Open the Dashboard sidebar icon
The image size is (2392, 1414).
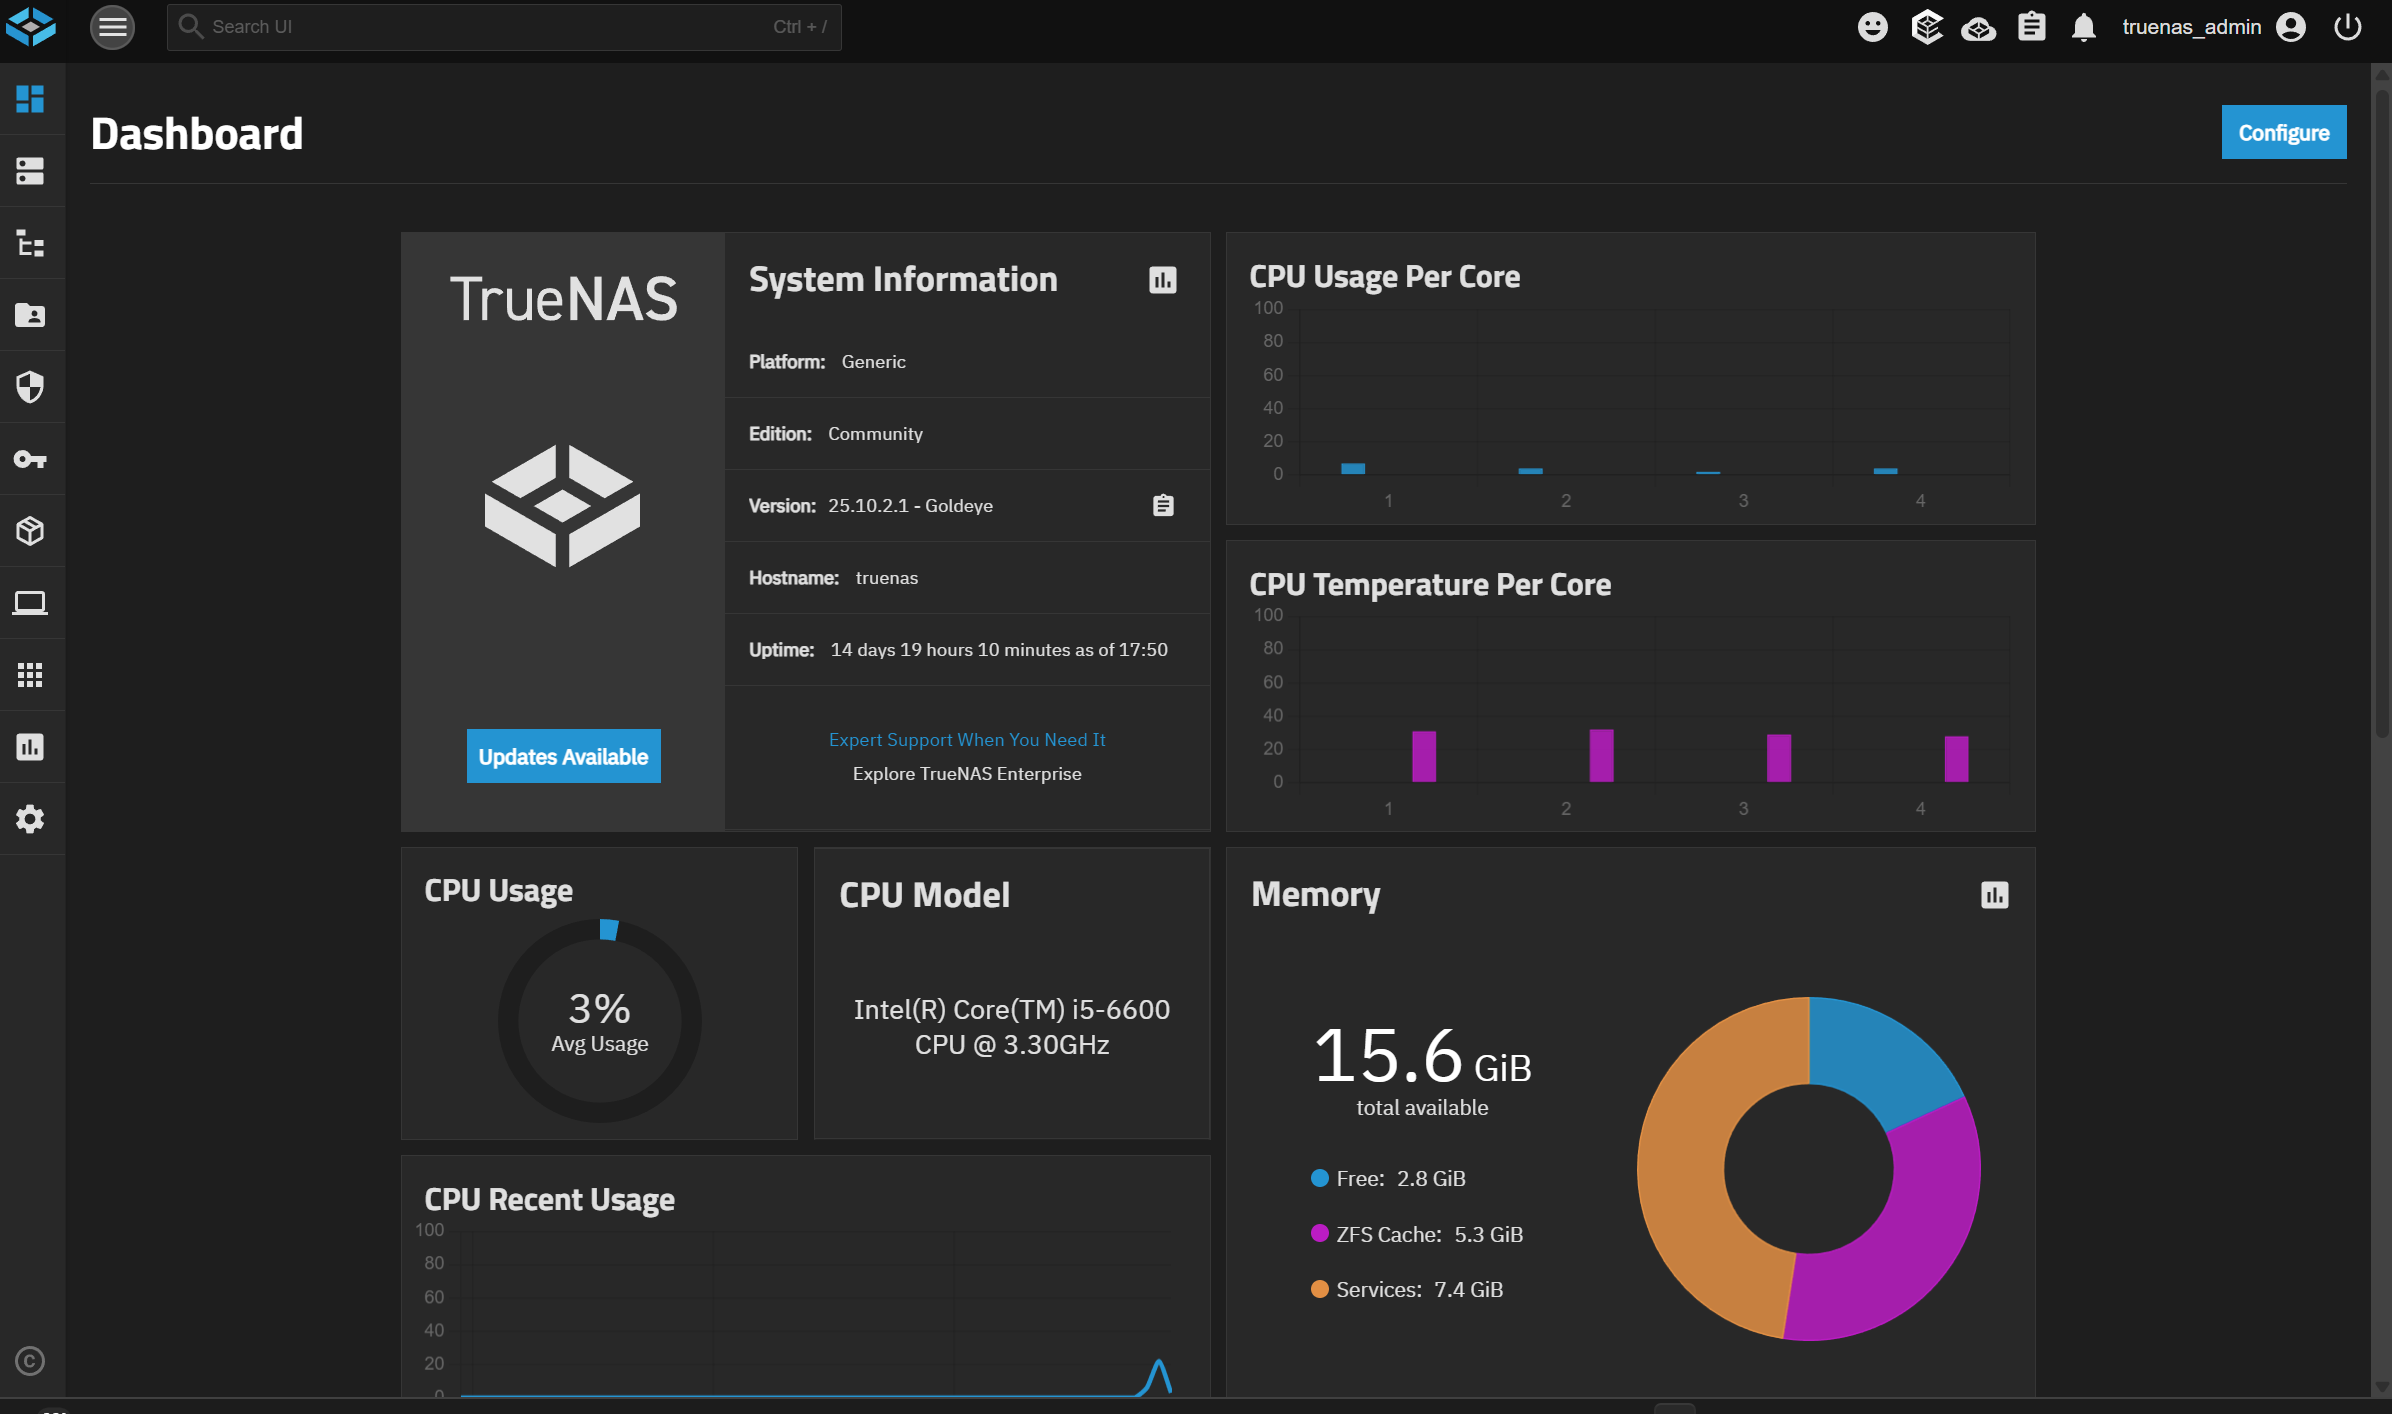click(x=30, y=99)
